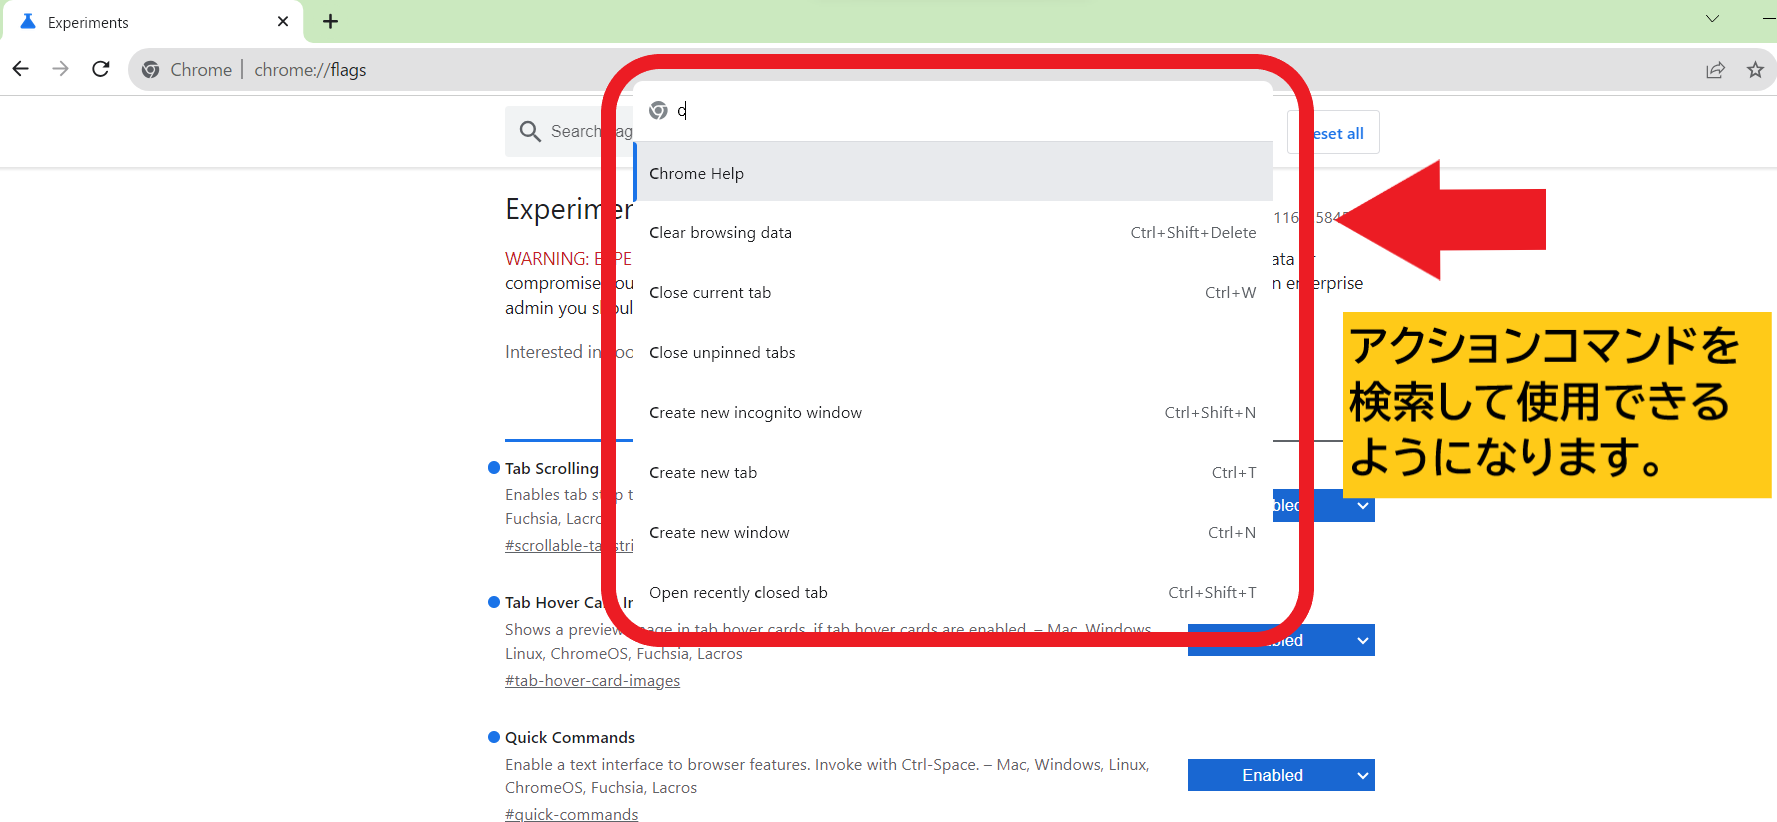
Task: Choose Create new window command
Action: click(x=953, y=532)
